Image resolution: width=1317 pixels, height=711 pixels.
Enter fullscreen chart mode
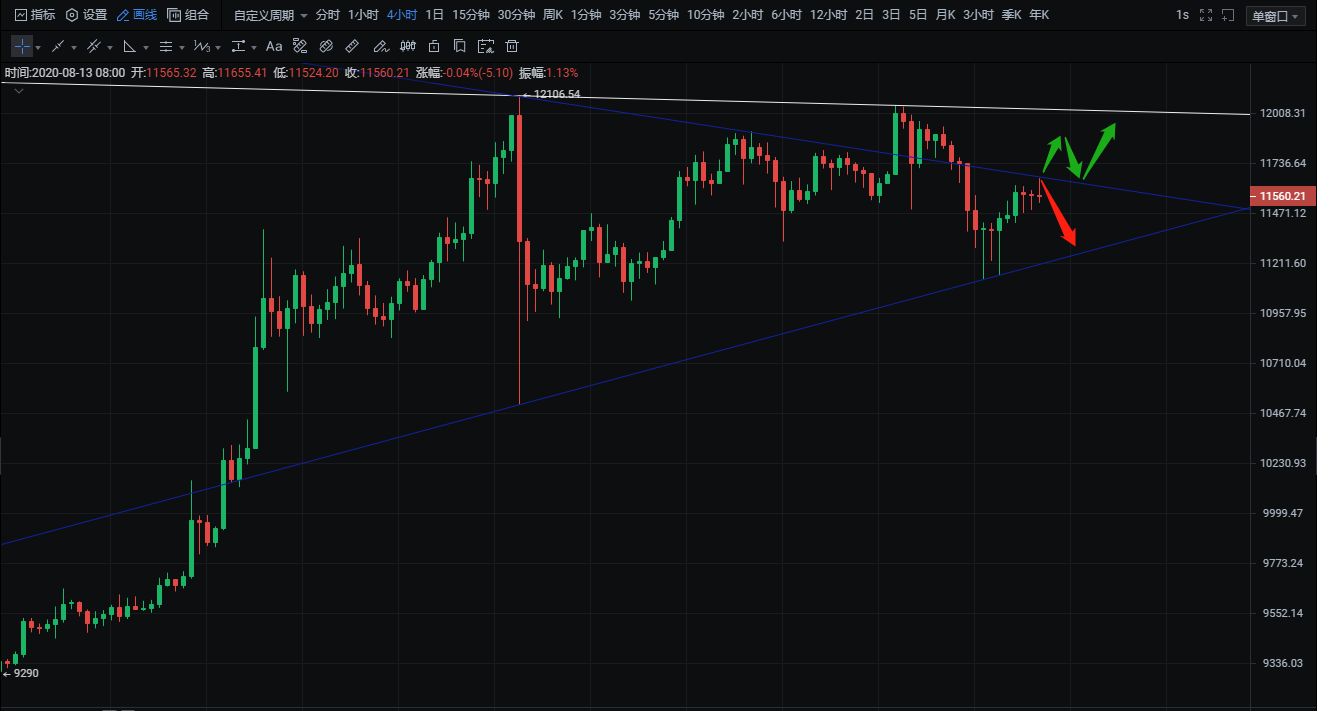pyautogui.click(x=1207, y=15)
